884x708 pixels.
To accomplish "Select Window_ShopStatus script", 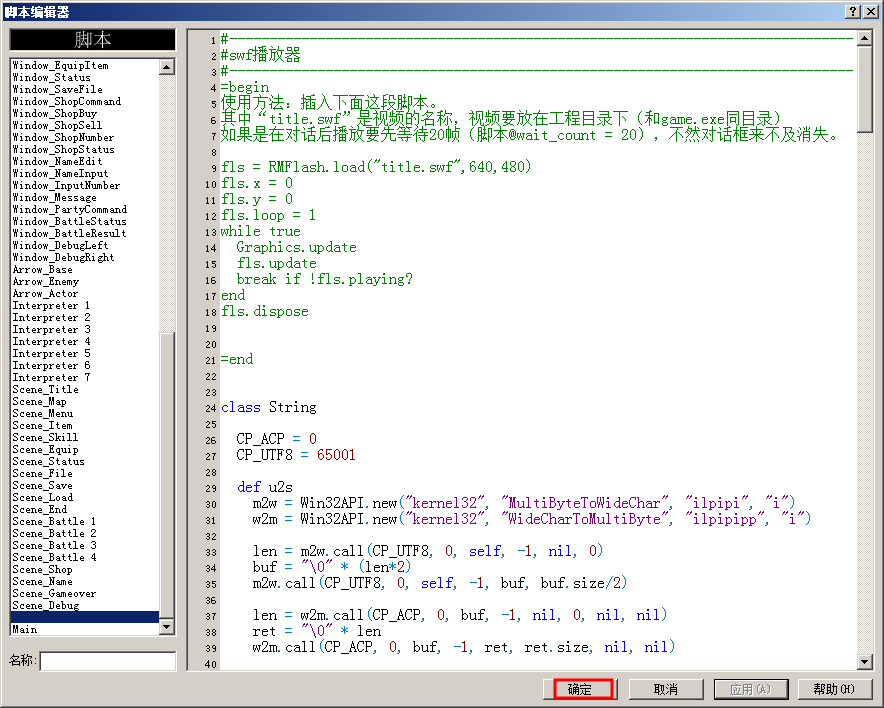I will 63,149.
